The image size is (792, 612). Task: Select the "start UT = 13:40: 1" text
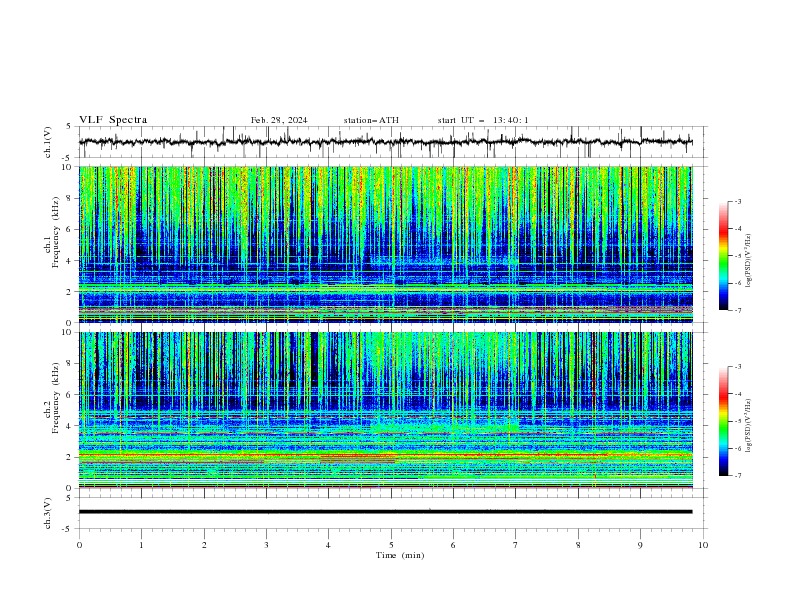tap(483, 120)
